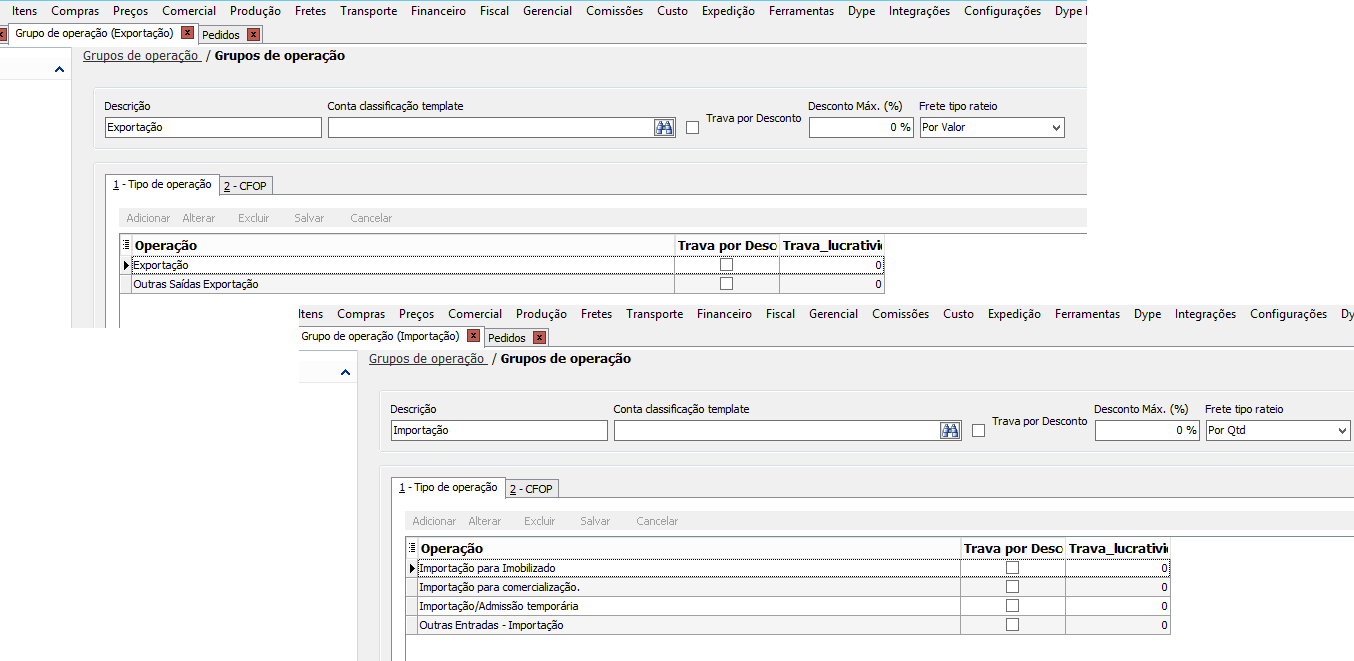Click Salvar button in Importação window
The image size is (1354, 661).
tap(595, 521)
